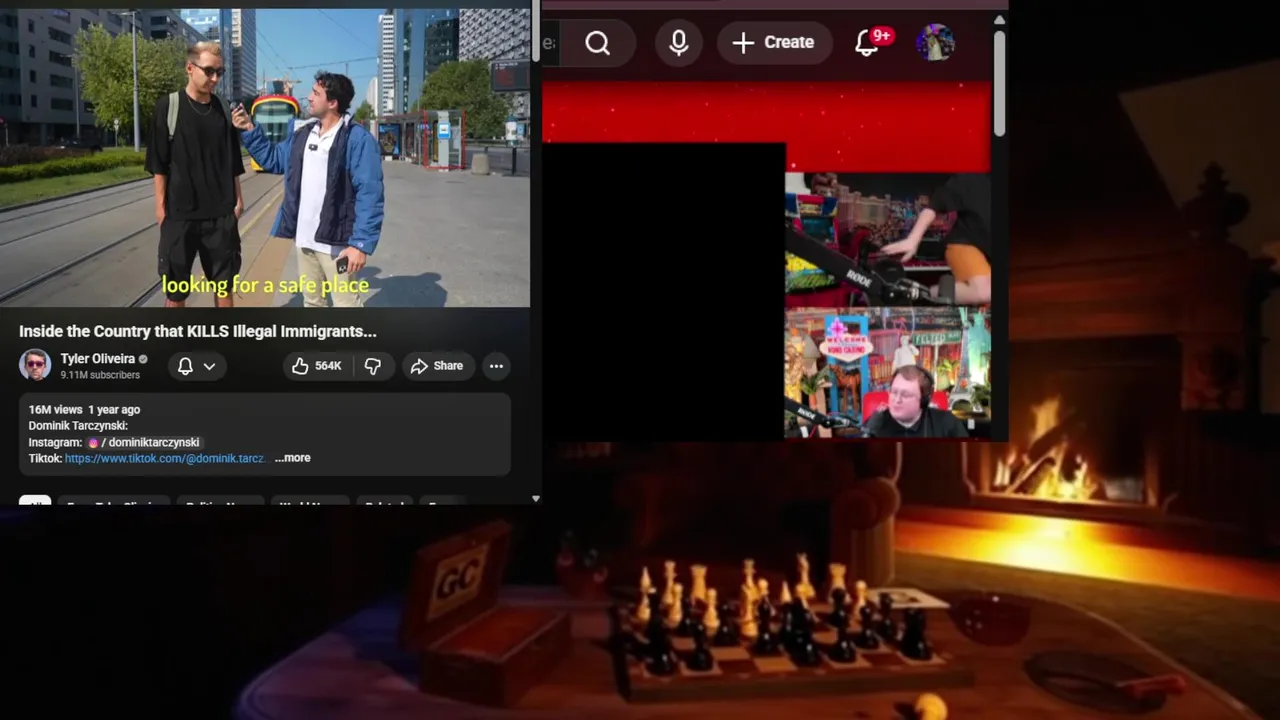Open the three-dot more actions menu
The image size is (1280, 720).
click(496, 366)
